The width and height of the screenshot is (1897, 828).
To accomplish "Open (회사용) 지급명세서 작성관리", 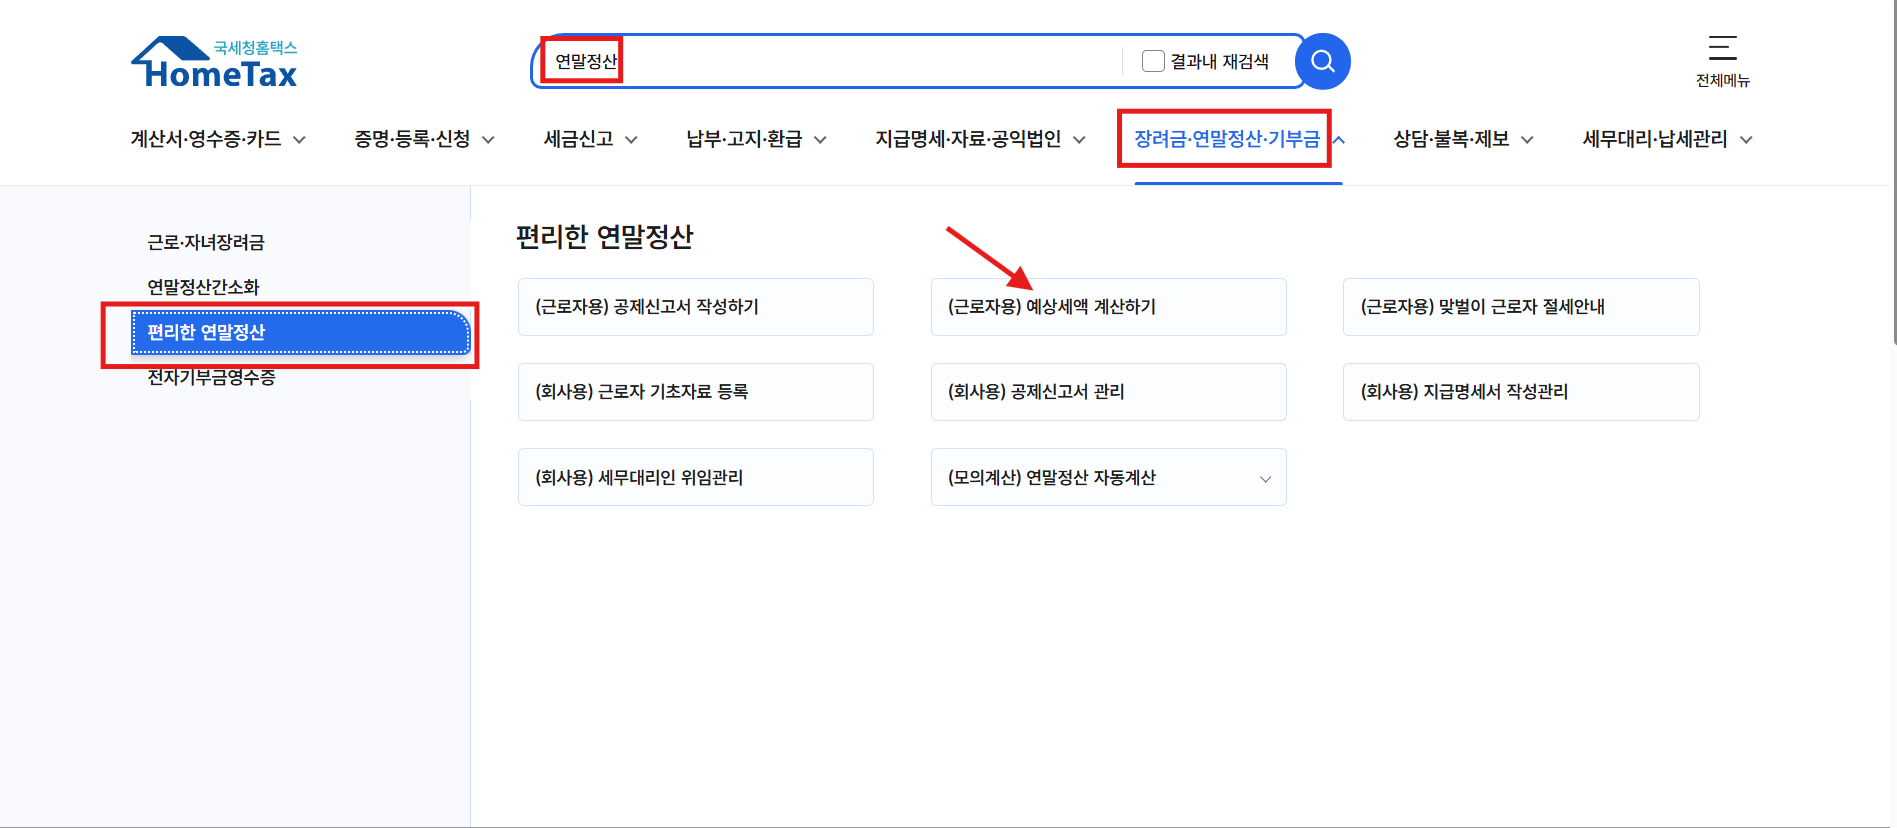I will [x=1521, y=392].
